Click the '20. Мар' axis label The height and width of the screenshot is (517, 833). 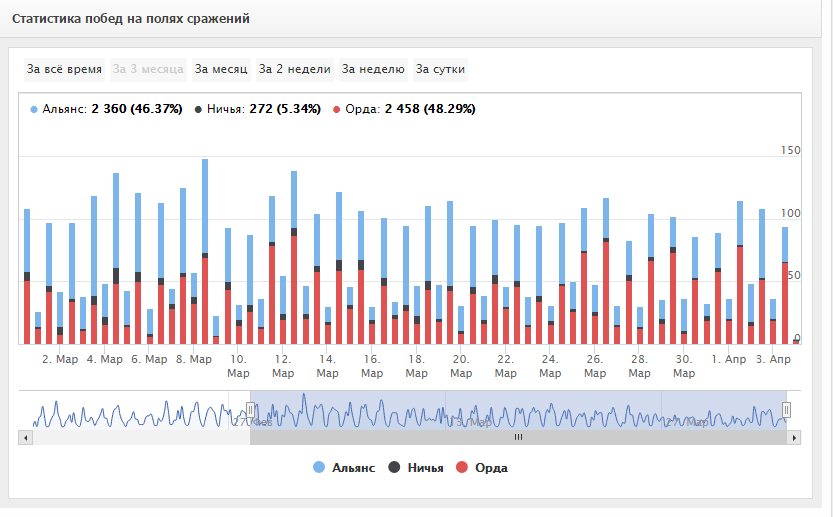pos(461,367)
